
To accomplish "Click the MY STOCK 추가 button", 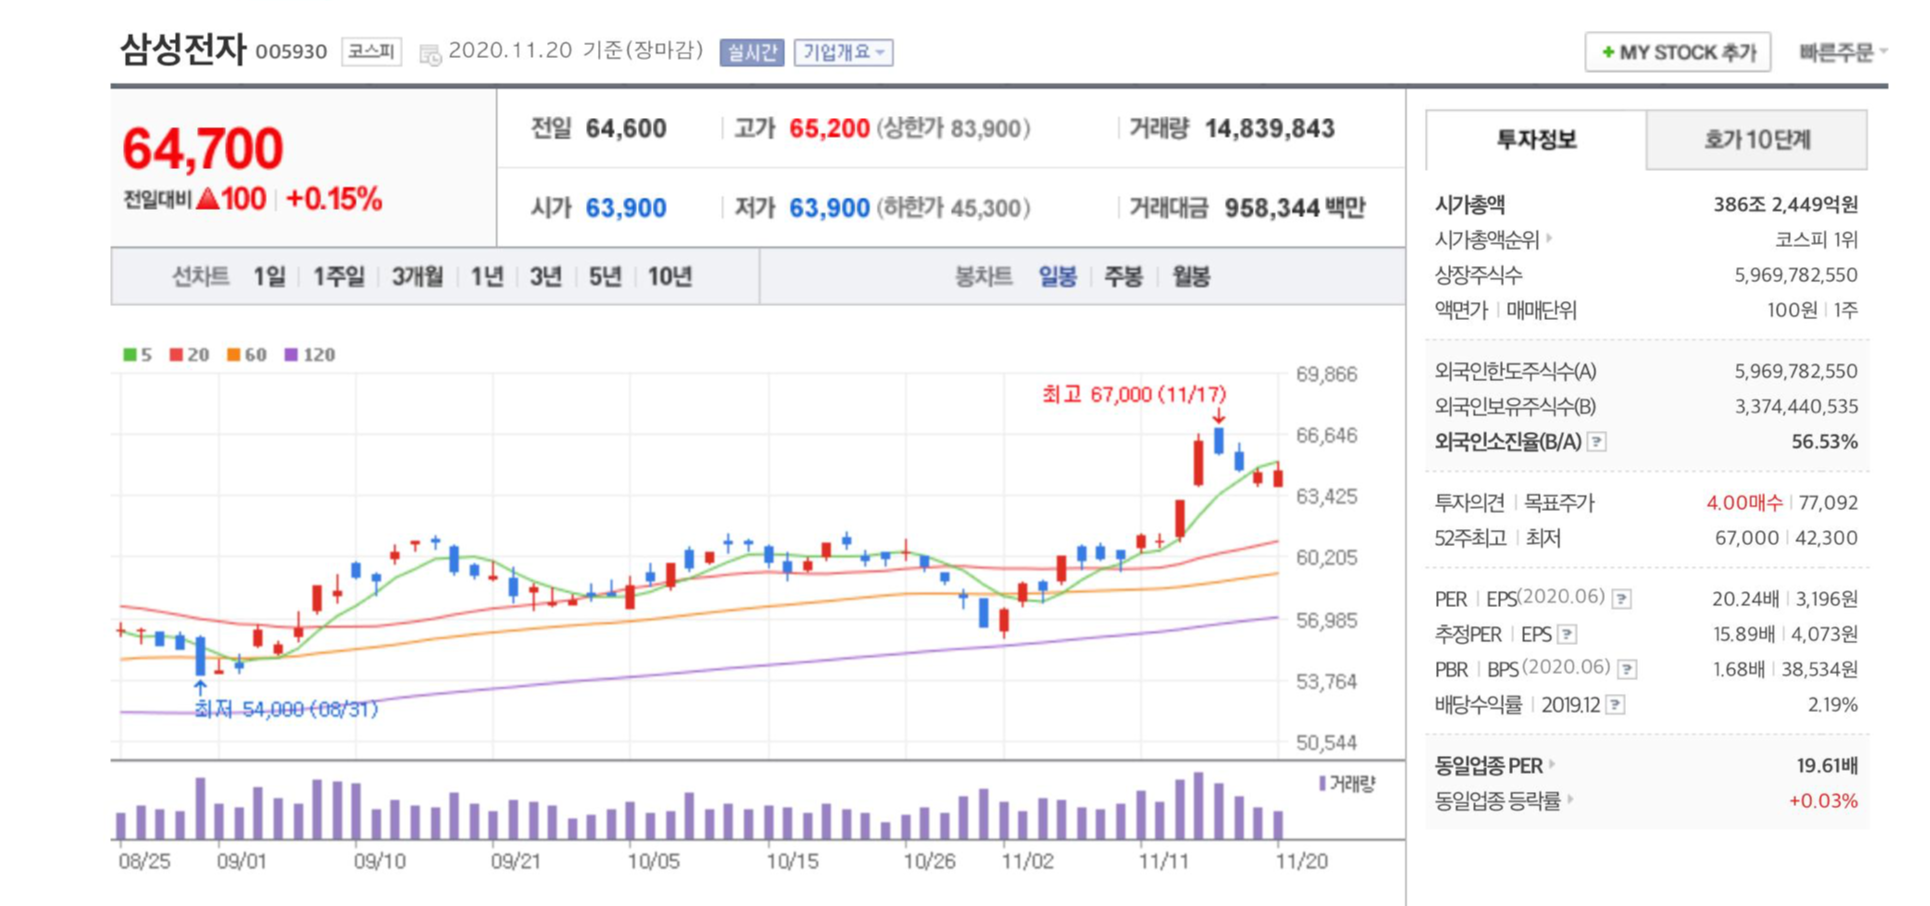I will point(1677,52).
